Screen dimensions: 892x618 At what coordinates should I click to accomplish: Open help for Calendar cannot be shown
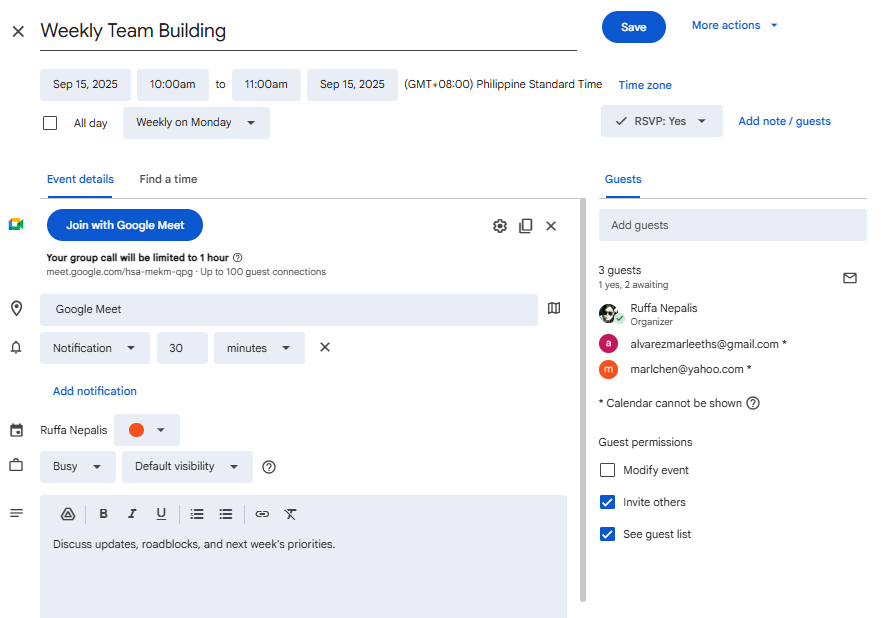pyautogui.click(x=753, y=403)
